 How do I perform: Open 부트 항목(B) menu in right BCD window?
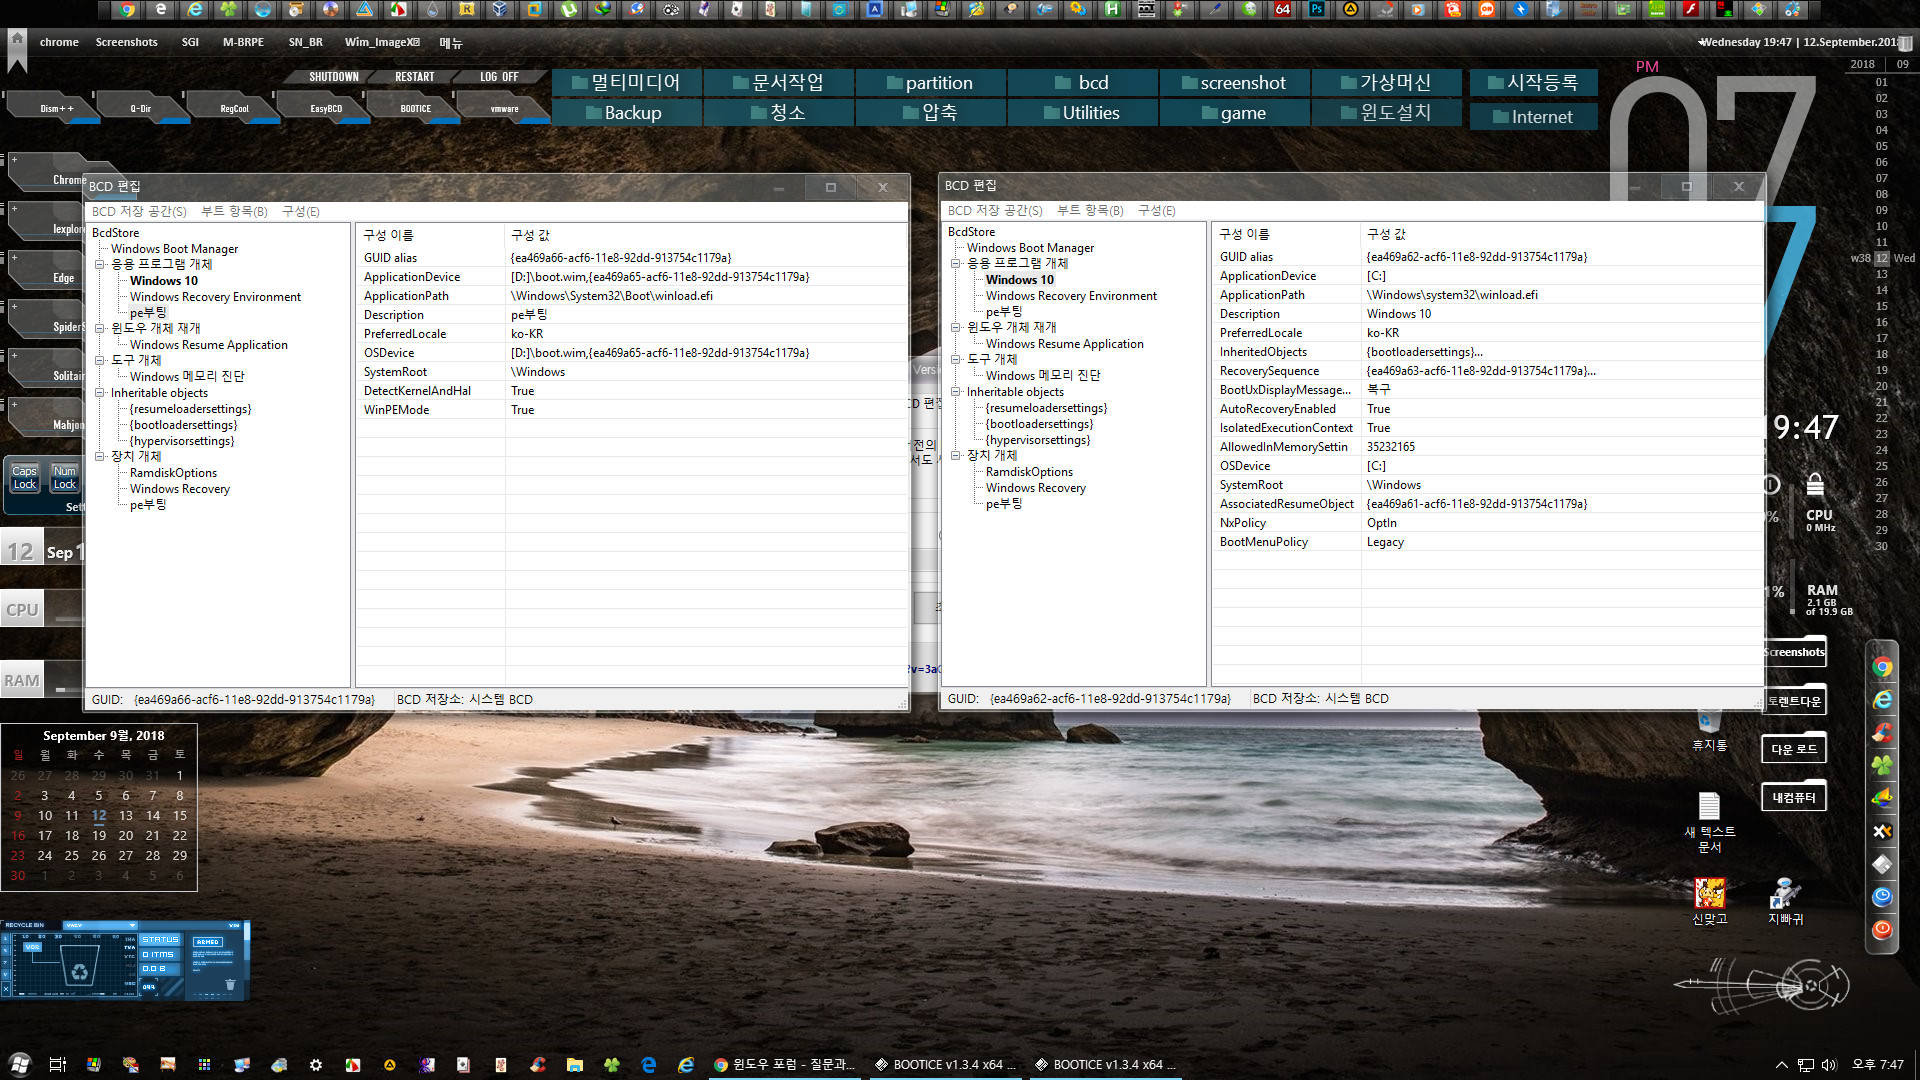tap(1090, 211)
